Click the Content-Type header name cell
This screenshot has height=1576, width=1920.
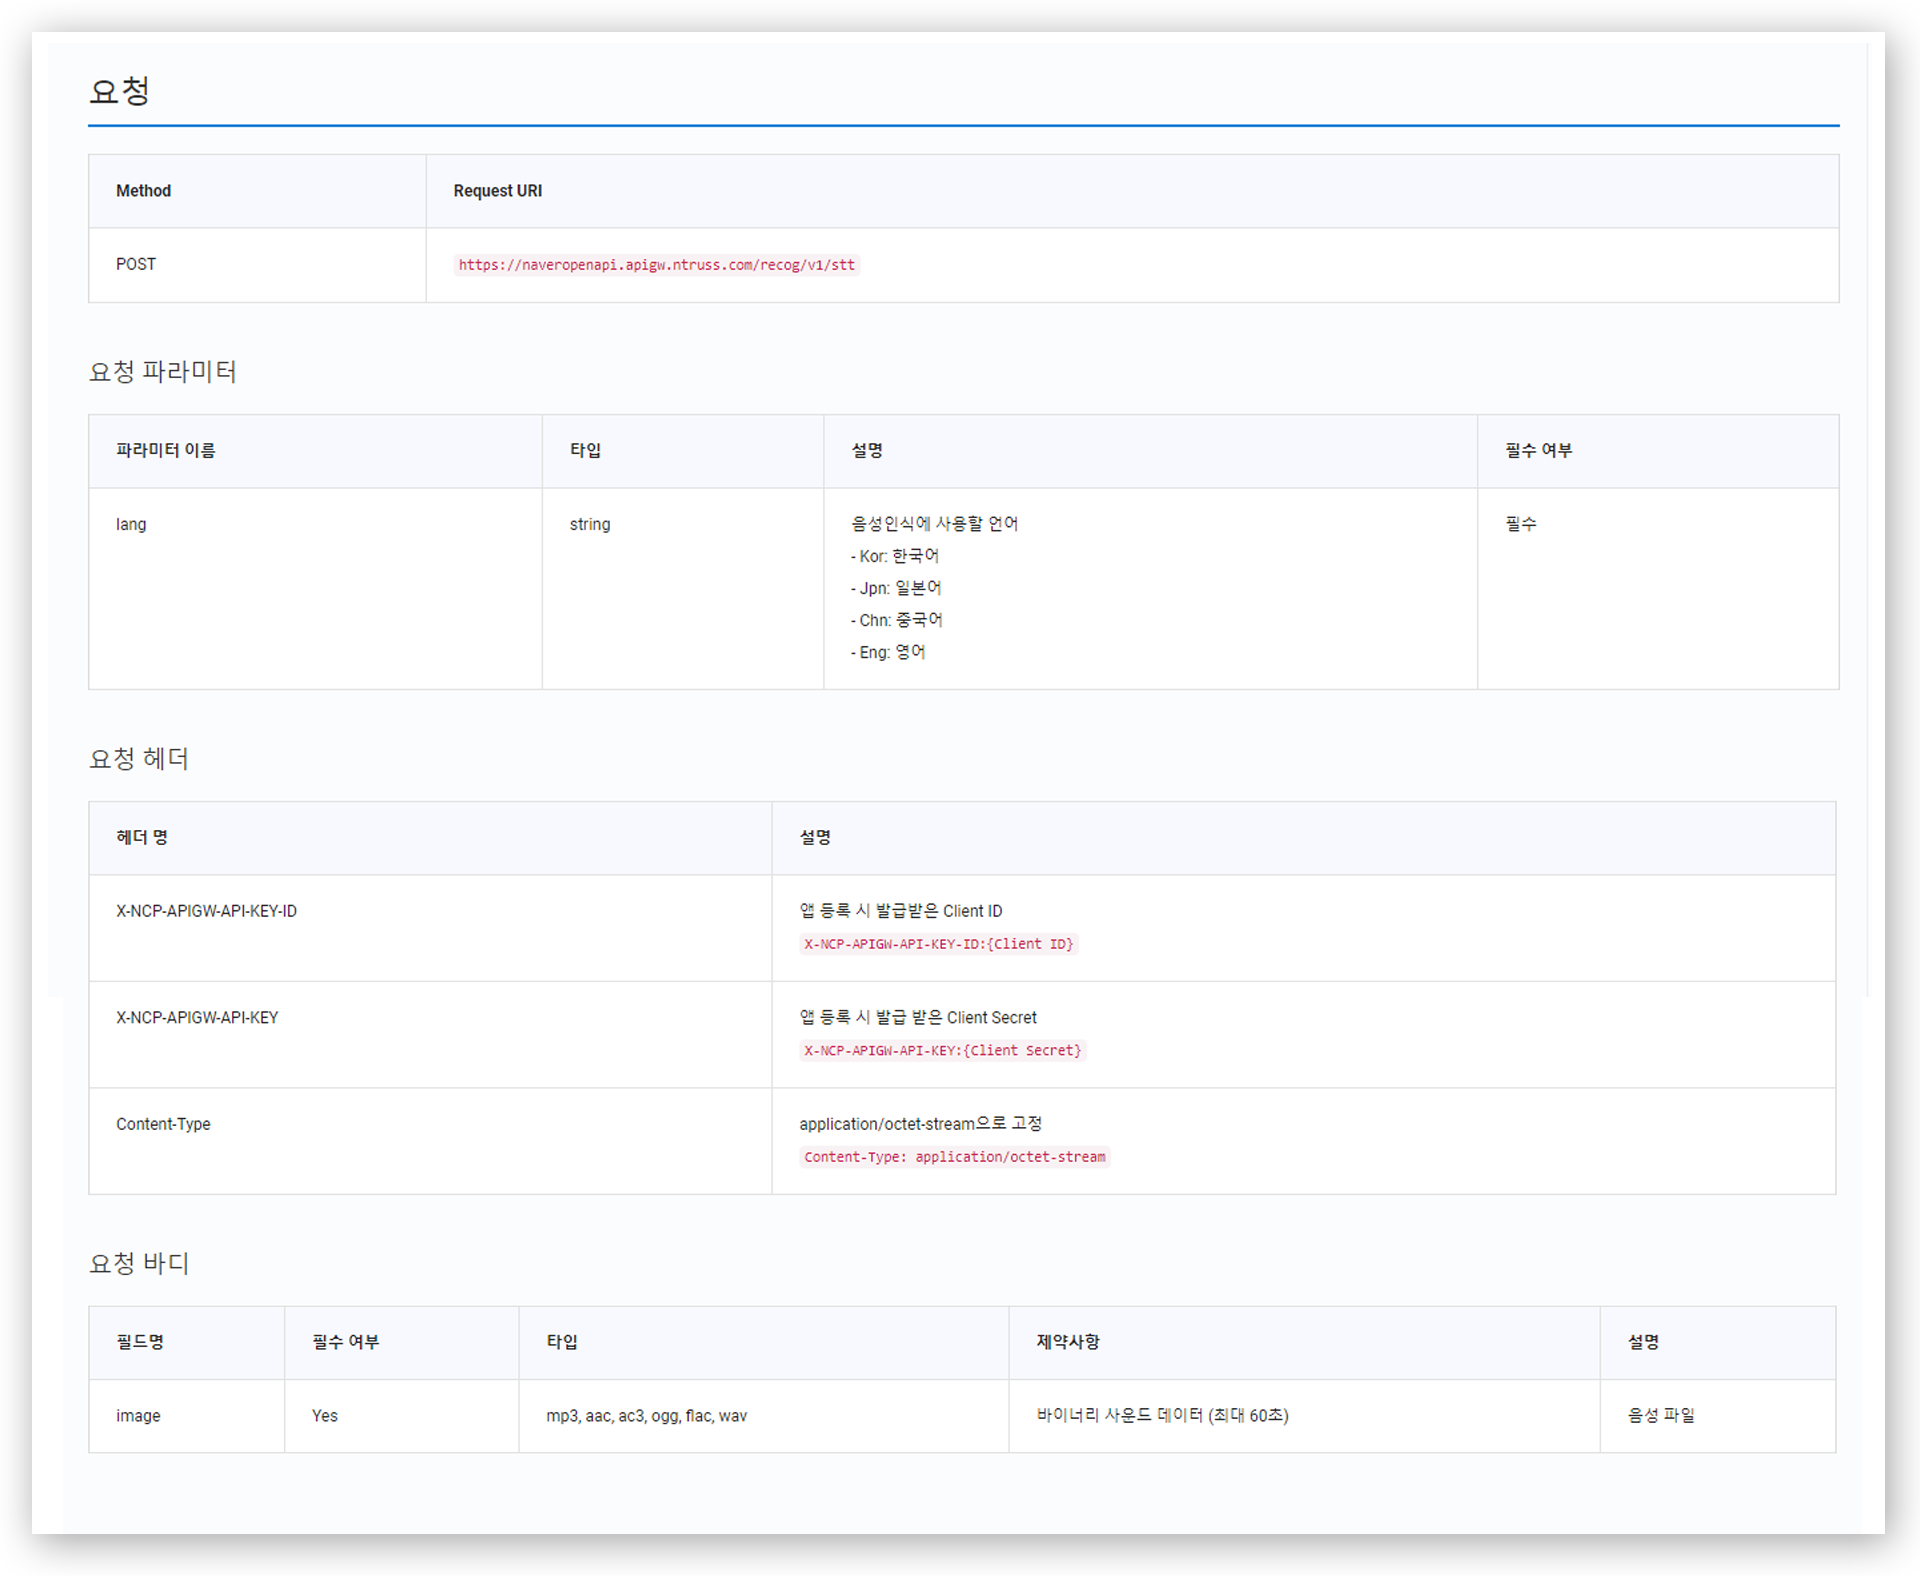(x=163, y=1124)
